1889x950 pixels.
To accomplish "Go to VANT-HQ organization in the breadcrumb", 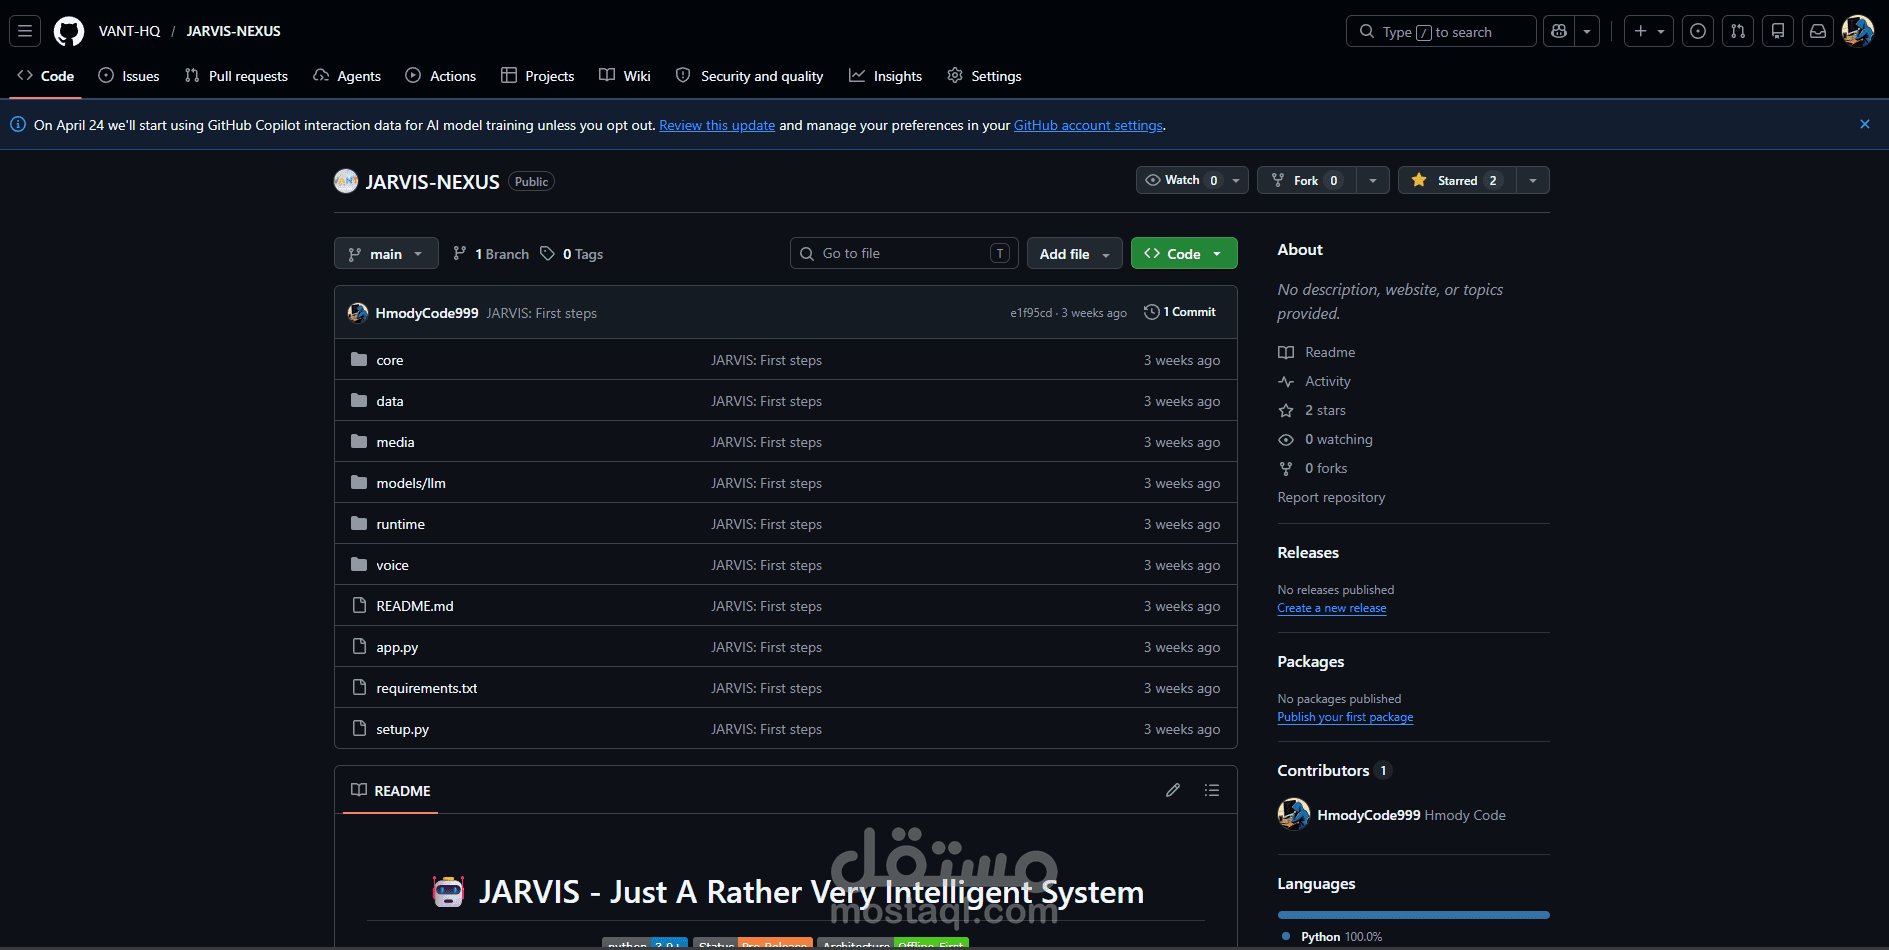I will [x=129, y=31].
